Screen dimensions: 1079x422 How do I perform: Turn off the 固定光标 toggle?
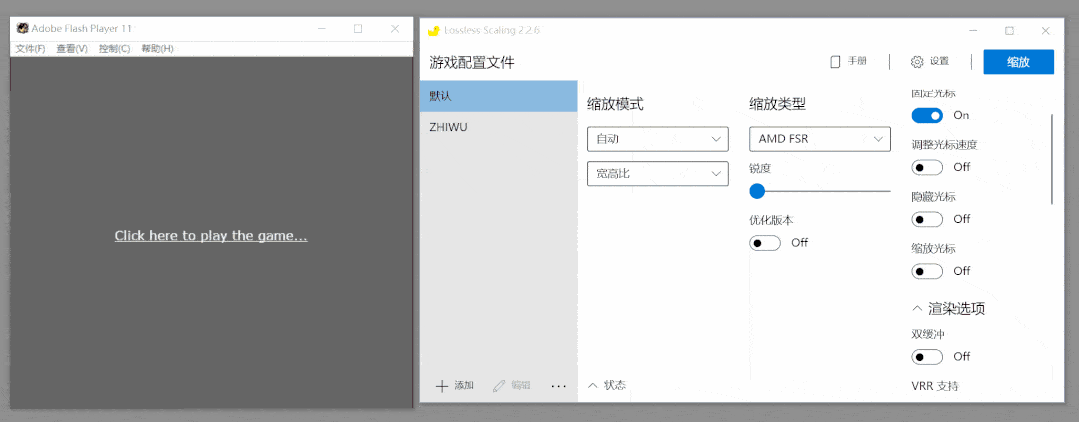click(927, 116)
